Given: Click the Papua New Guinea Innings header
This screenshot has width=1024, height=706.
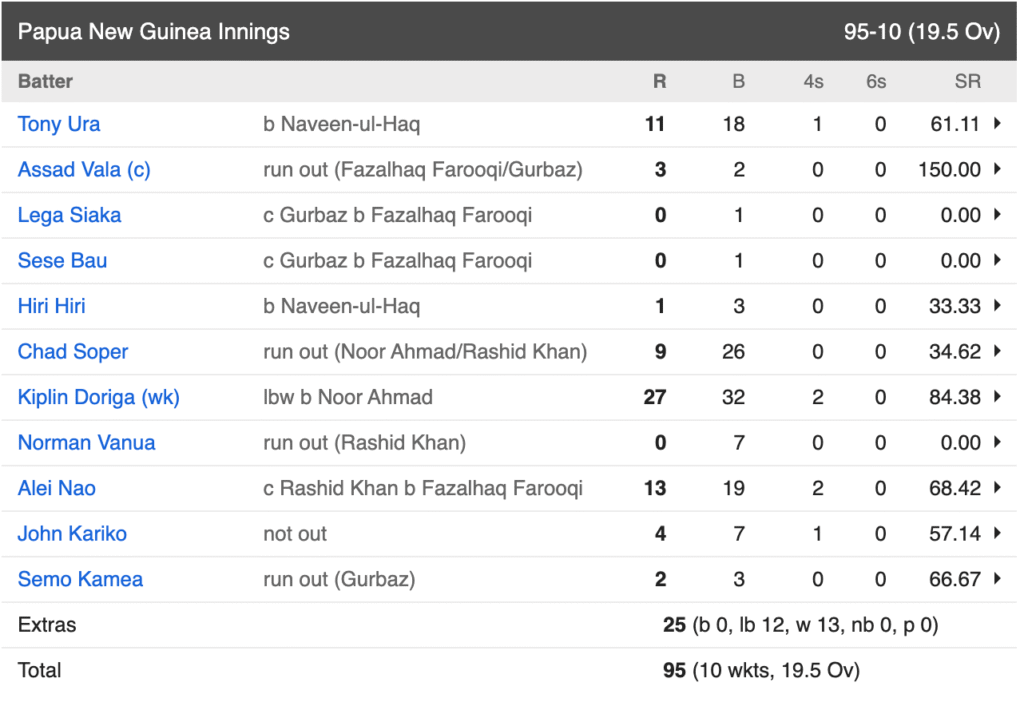Looking at the screenshot, I should coord(153,31).
